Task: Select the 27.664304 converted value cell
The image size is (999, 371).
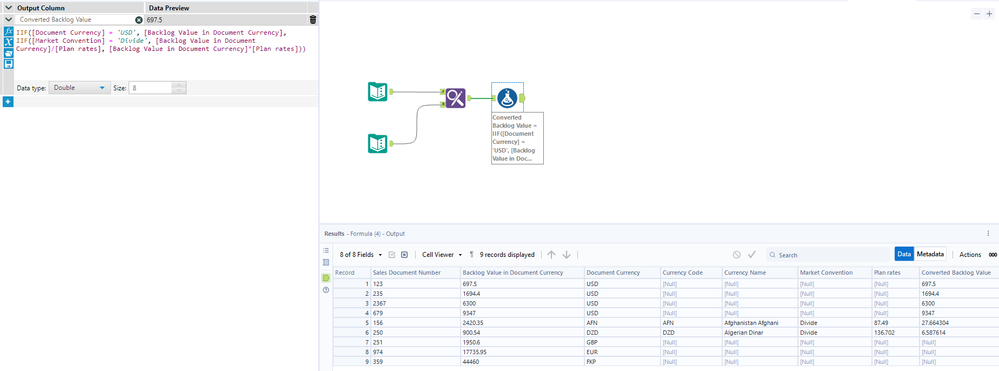Action: [959, 323]
